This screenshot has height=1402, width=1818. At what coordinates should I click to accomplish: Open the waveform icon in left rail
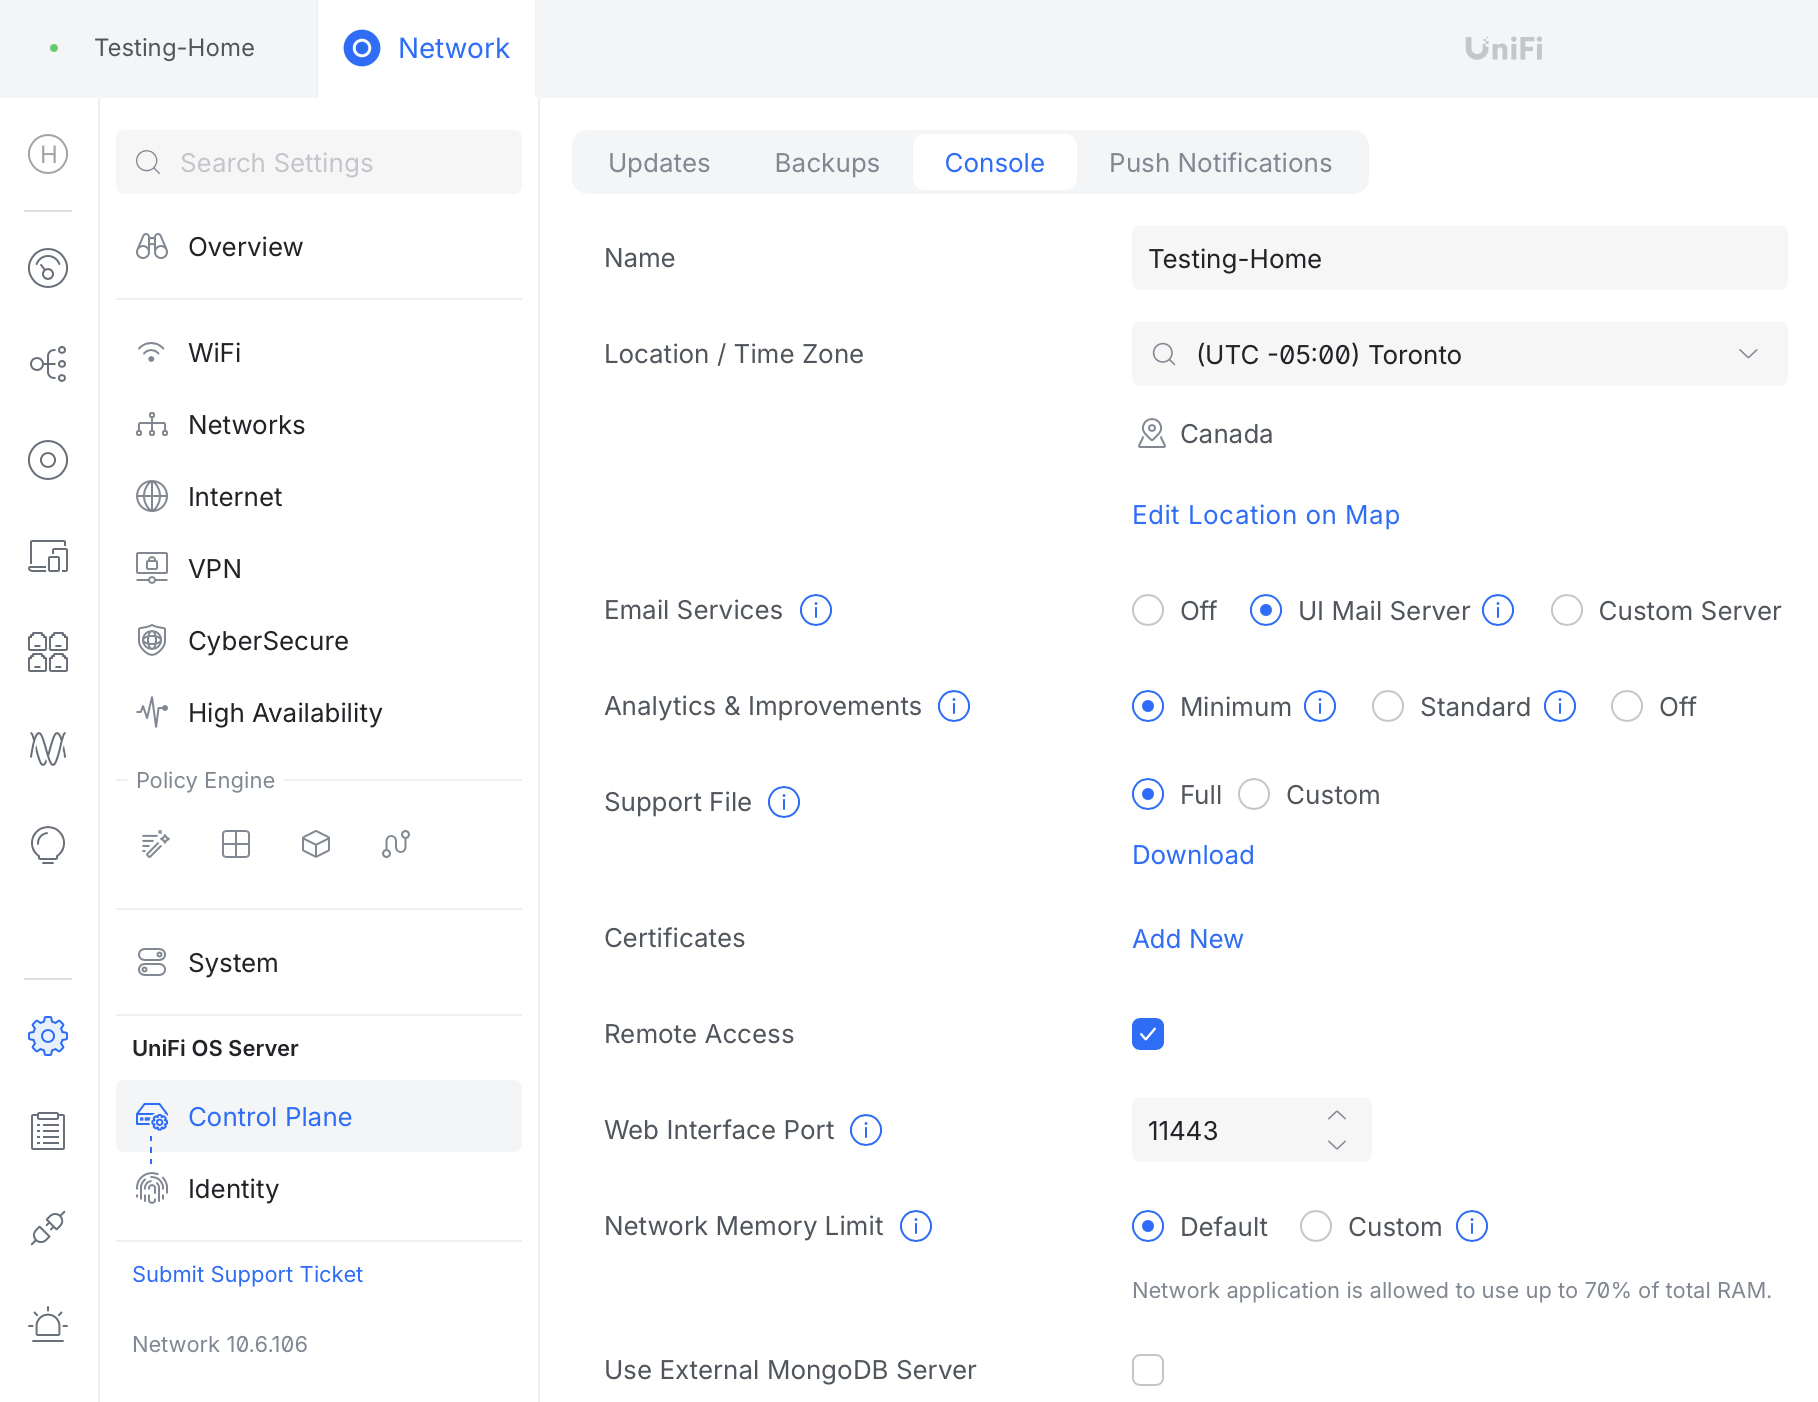(48, 748)
